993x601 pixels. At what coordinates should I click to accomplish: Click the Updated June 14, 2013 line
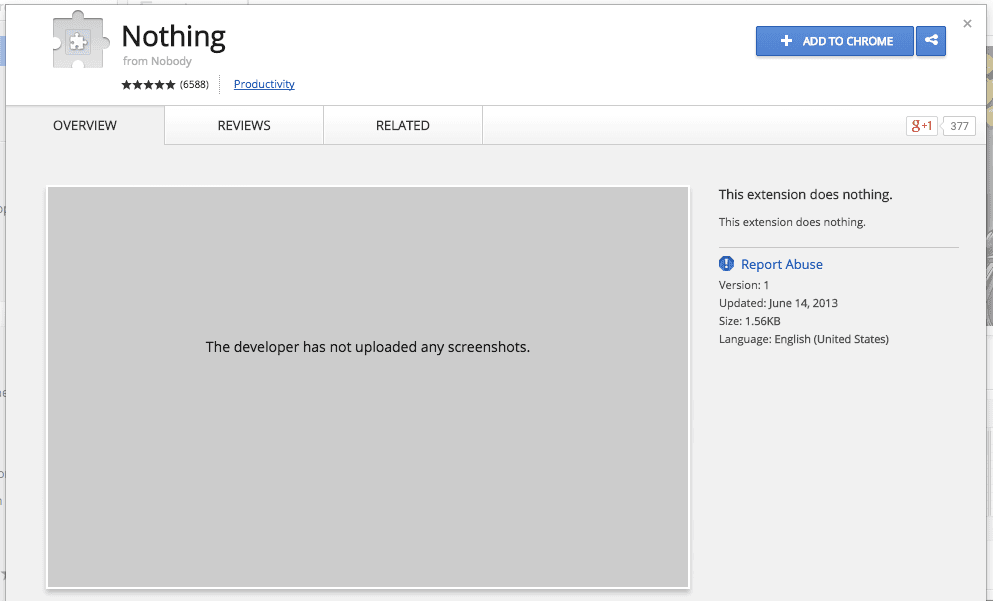point(778,303)
